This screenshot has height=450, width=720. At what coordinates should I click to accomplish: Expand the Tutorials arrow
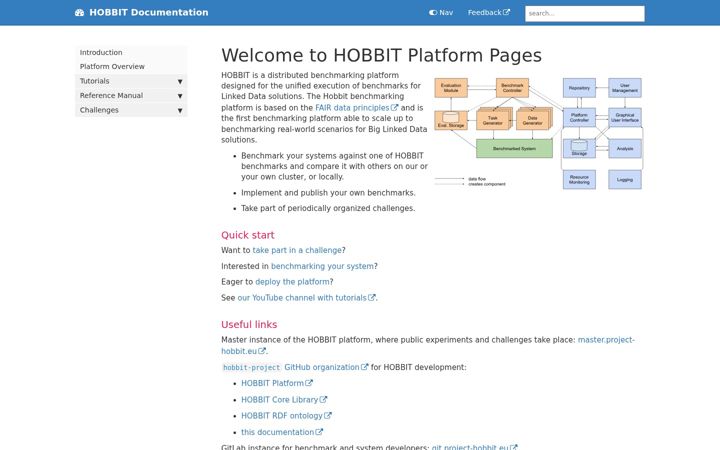(180, 81)
